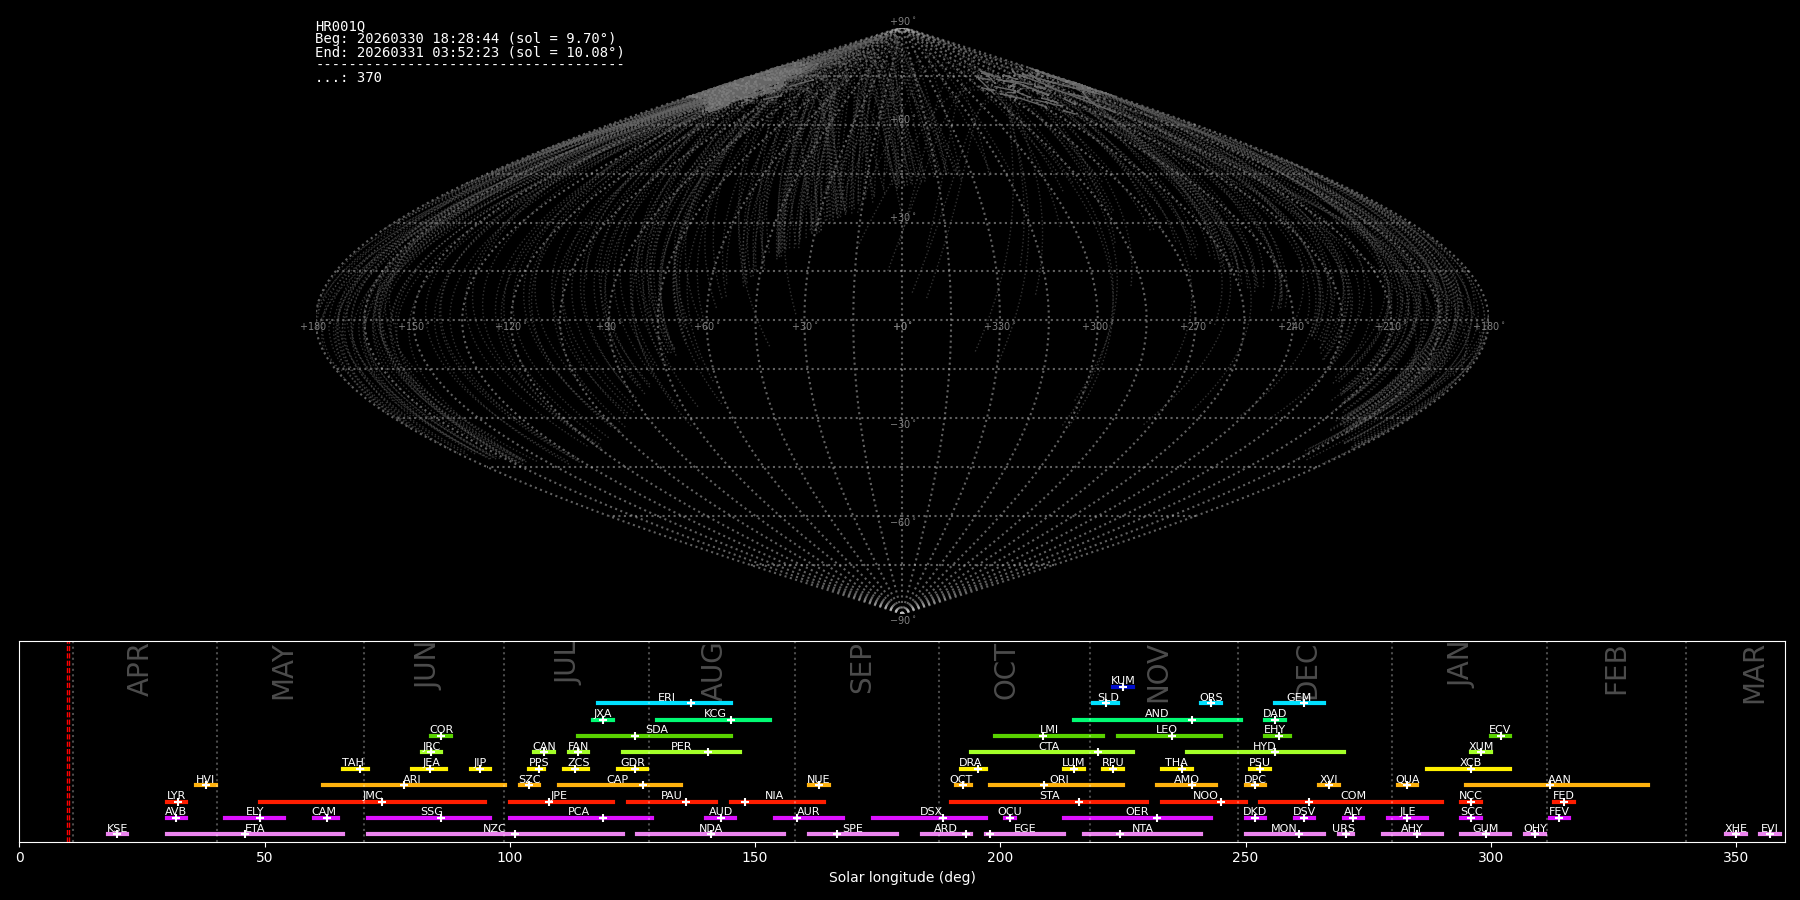Click the NIA shower label
Screen dimensions: 1800x900
[774, 796]
